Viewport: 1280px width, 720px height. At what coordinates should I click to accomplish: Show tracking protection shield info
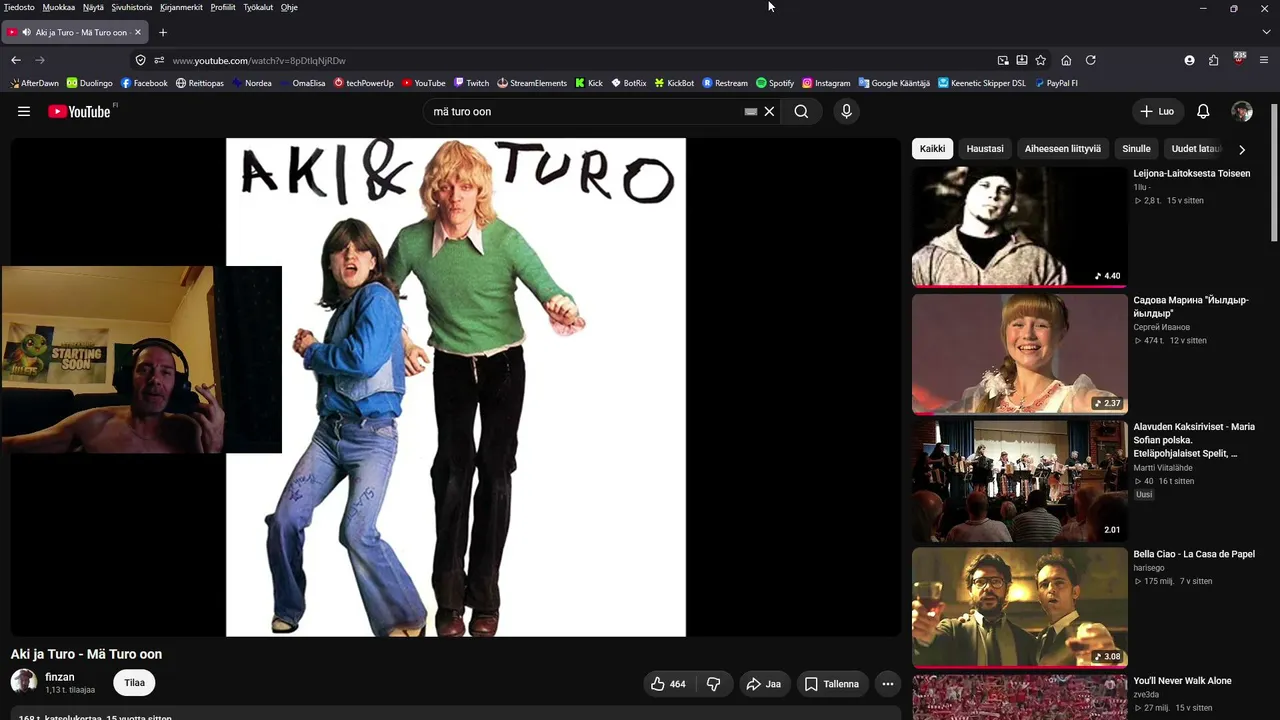(x=140, y=60)
